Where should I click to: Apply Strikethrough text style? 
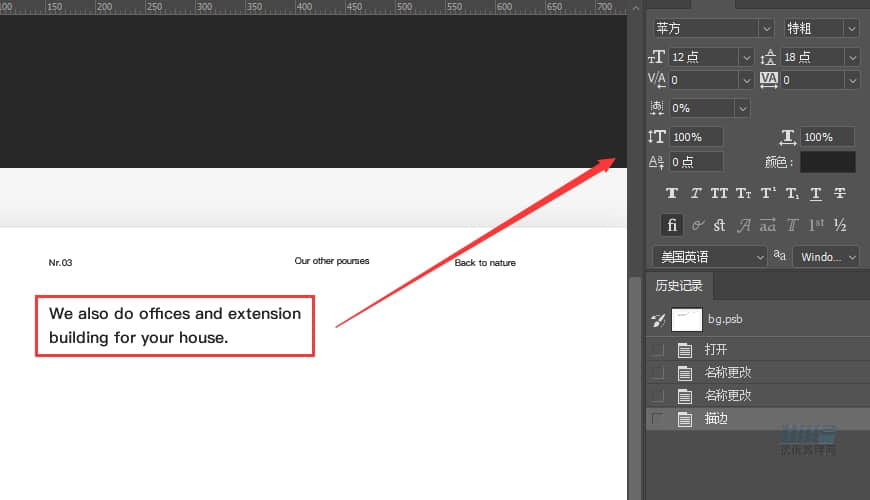click(840, 193)
